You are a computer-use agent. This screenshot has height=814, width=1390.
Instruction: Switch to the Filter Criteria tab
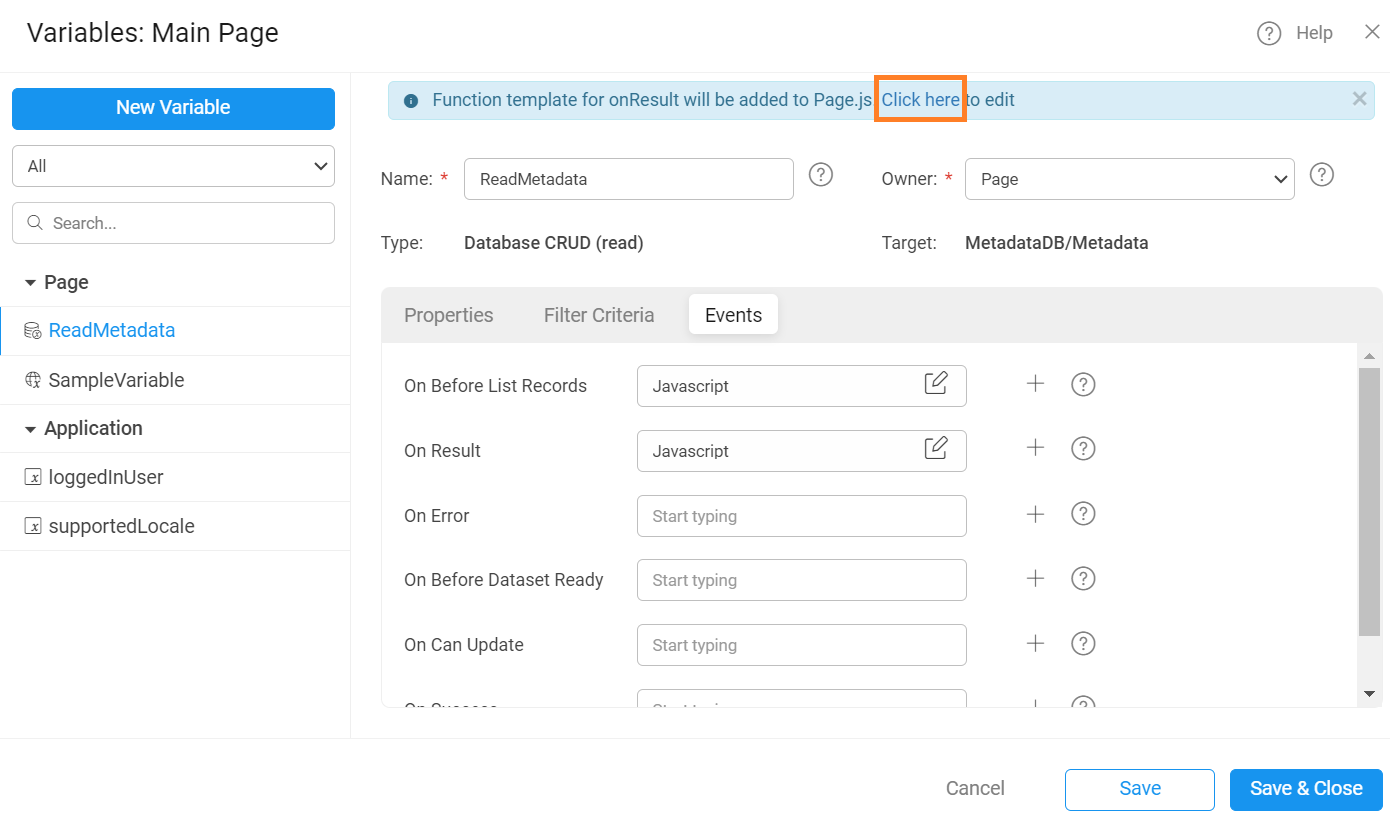(x=599, y=315)
